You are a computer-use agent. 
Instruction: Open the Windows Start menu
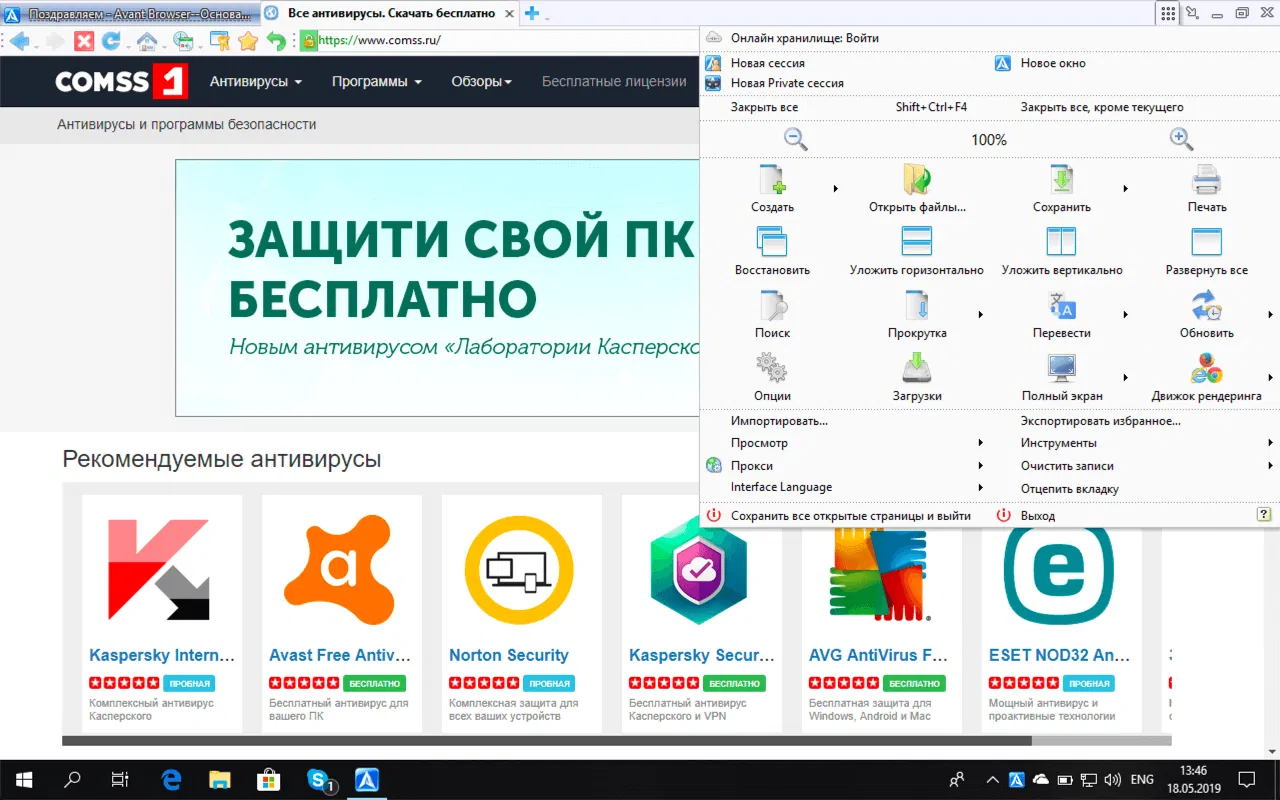[24, 780]
